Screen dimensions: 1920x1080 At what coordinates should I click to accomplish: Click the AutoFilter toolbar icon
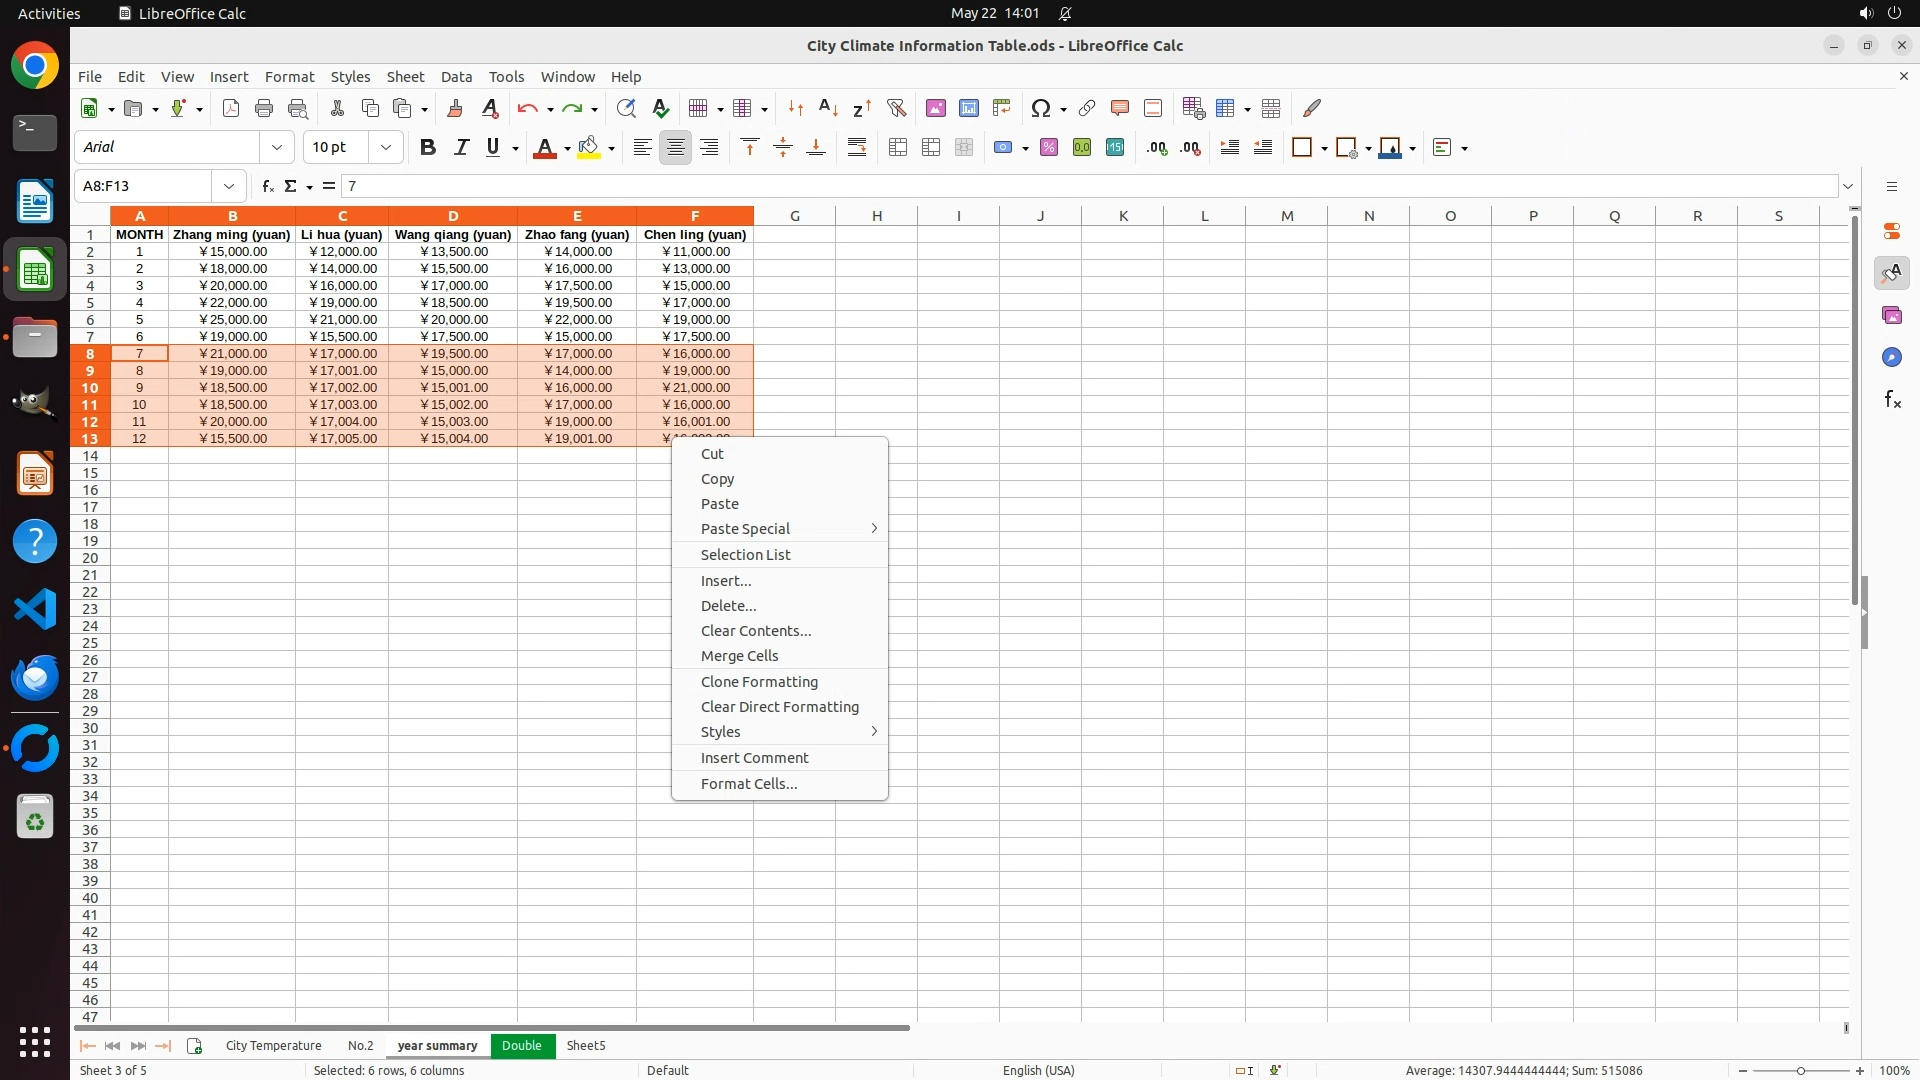[896, 108]
